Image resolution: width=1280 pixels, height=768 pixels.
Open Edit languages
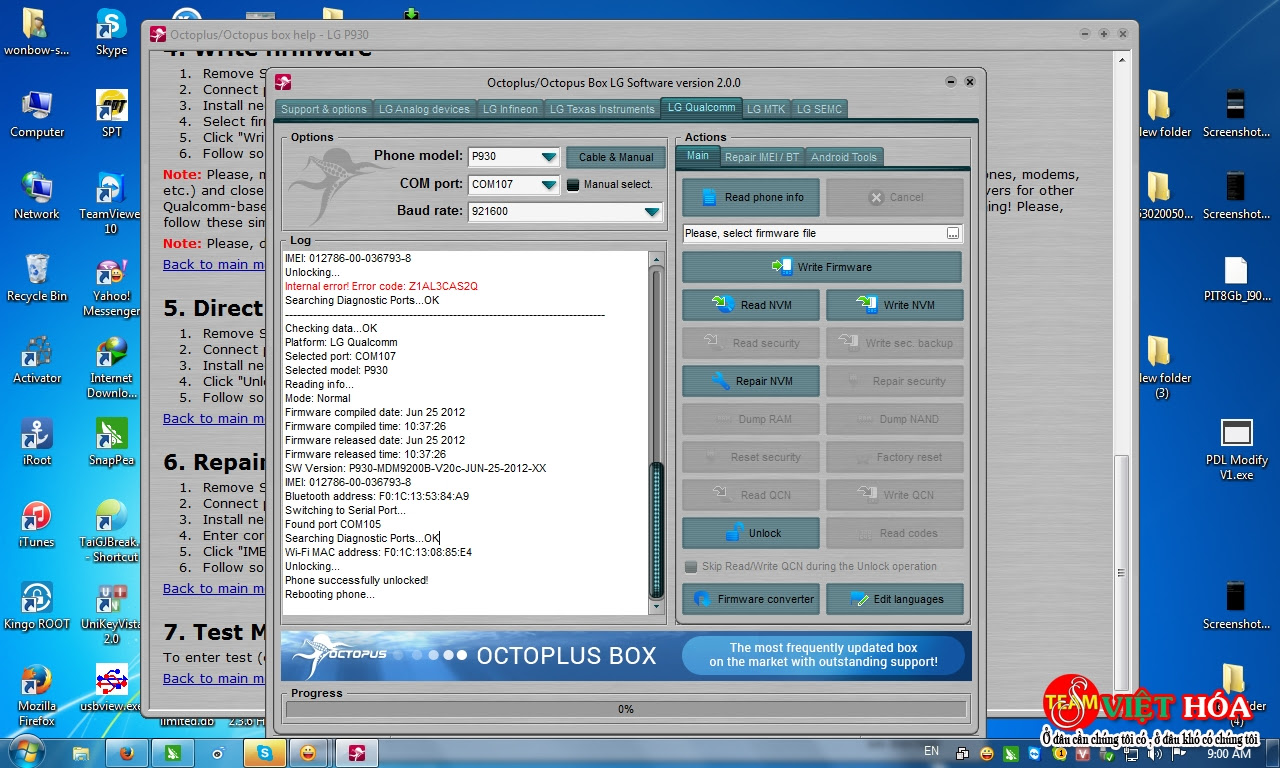coord(895,599)
